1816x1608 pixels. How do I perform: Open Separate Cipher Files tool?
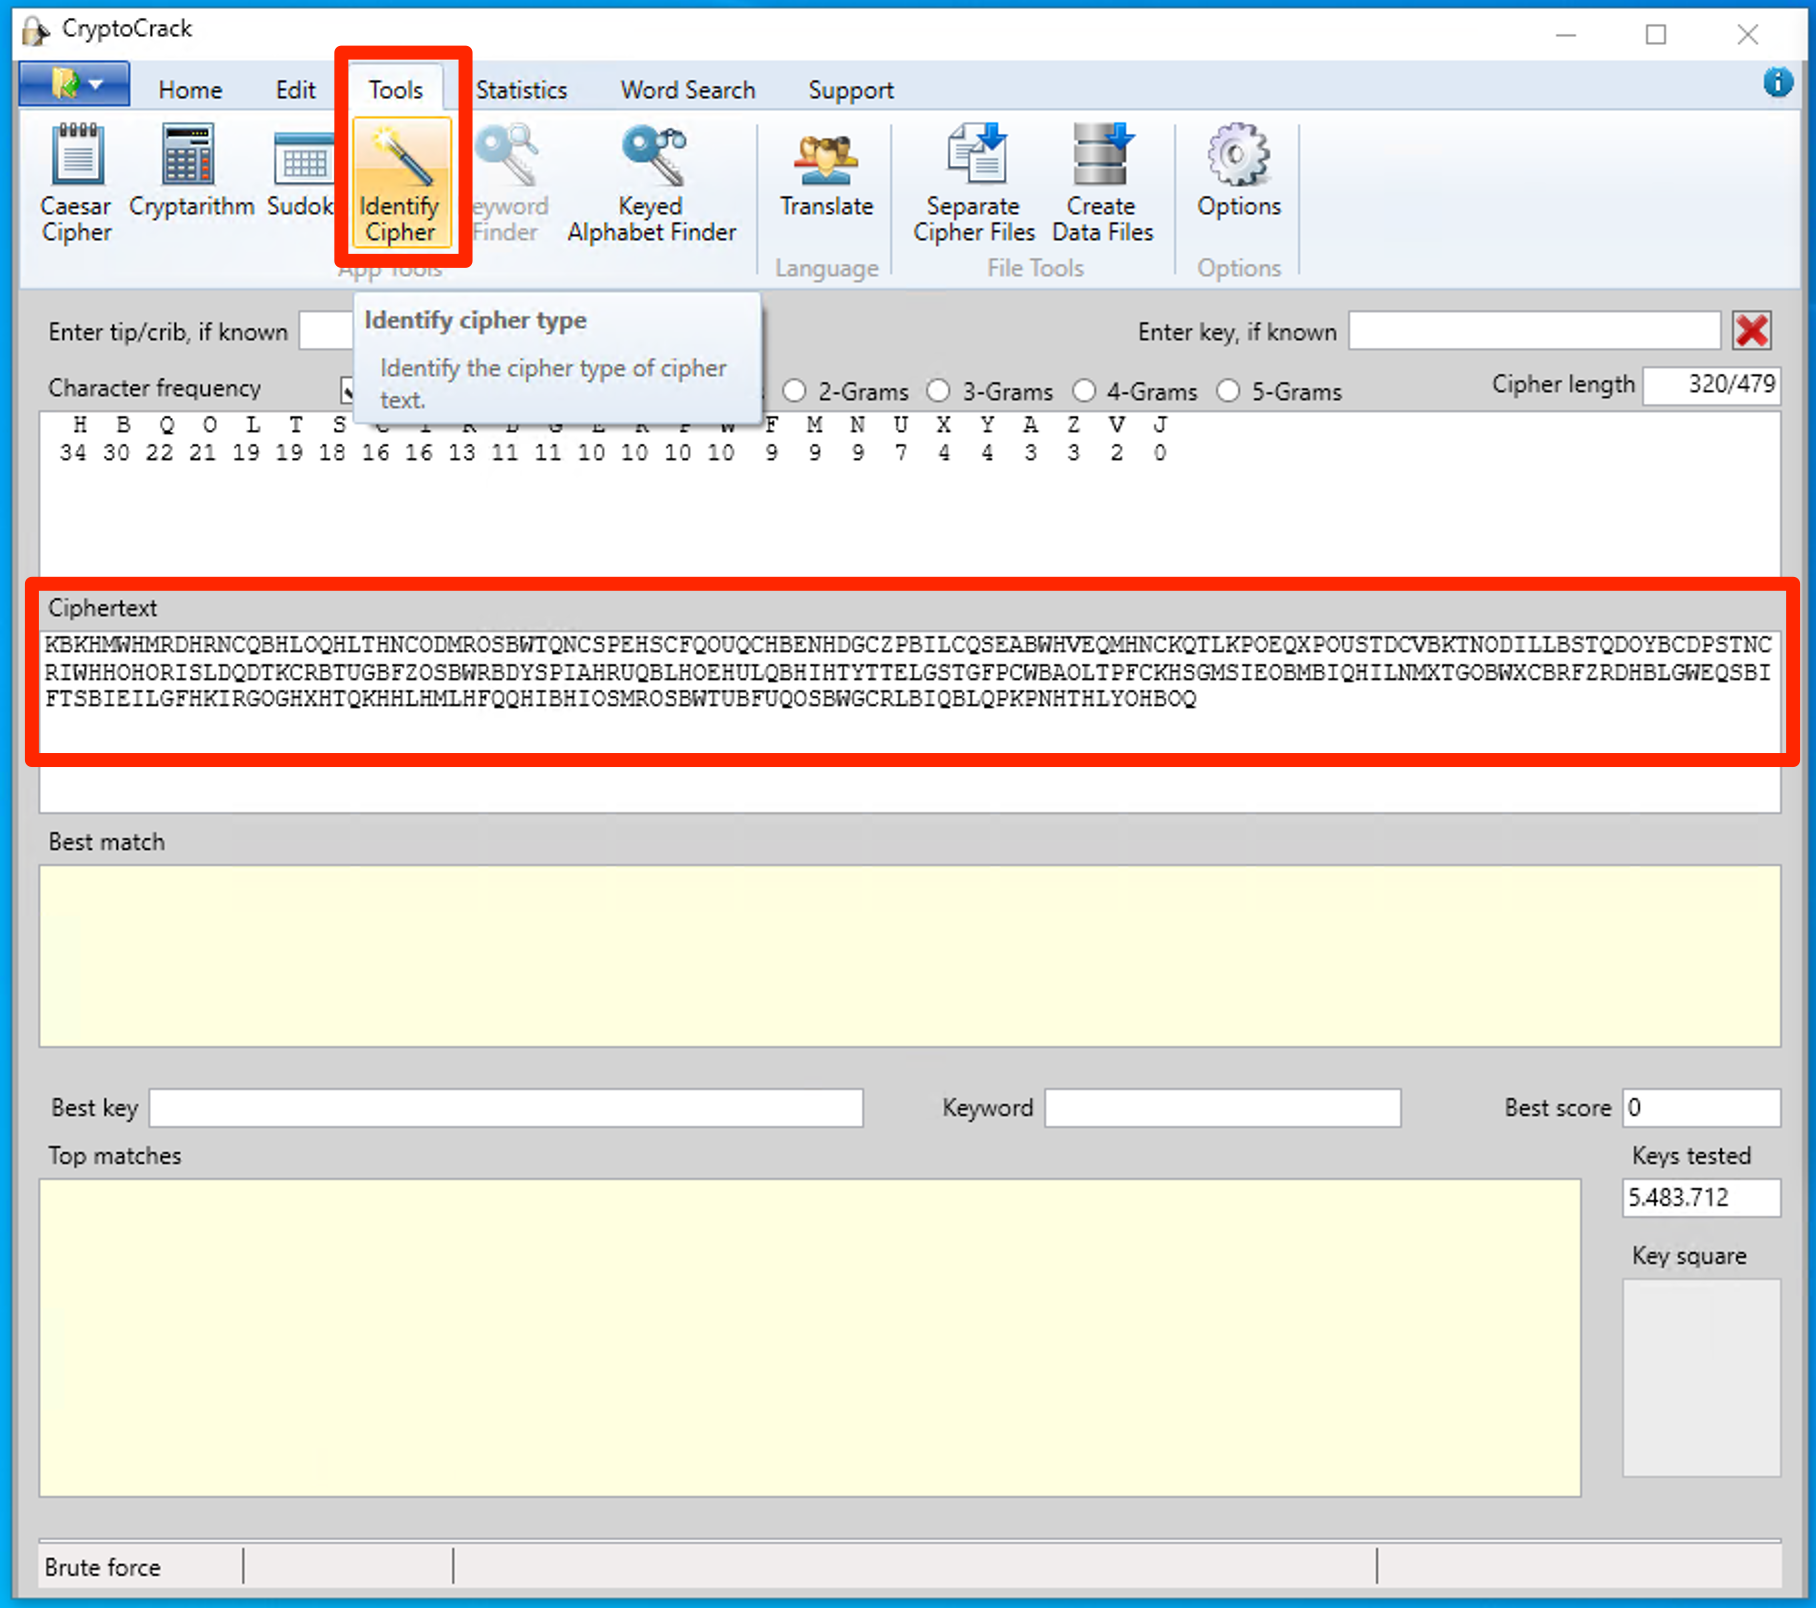[x=973, y=183]
